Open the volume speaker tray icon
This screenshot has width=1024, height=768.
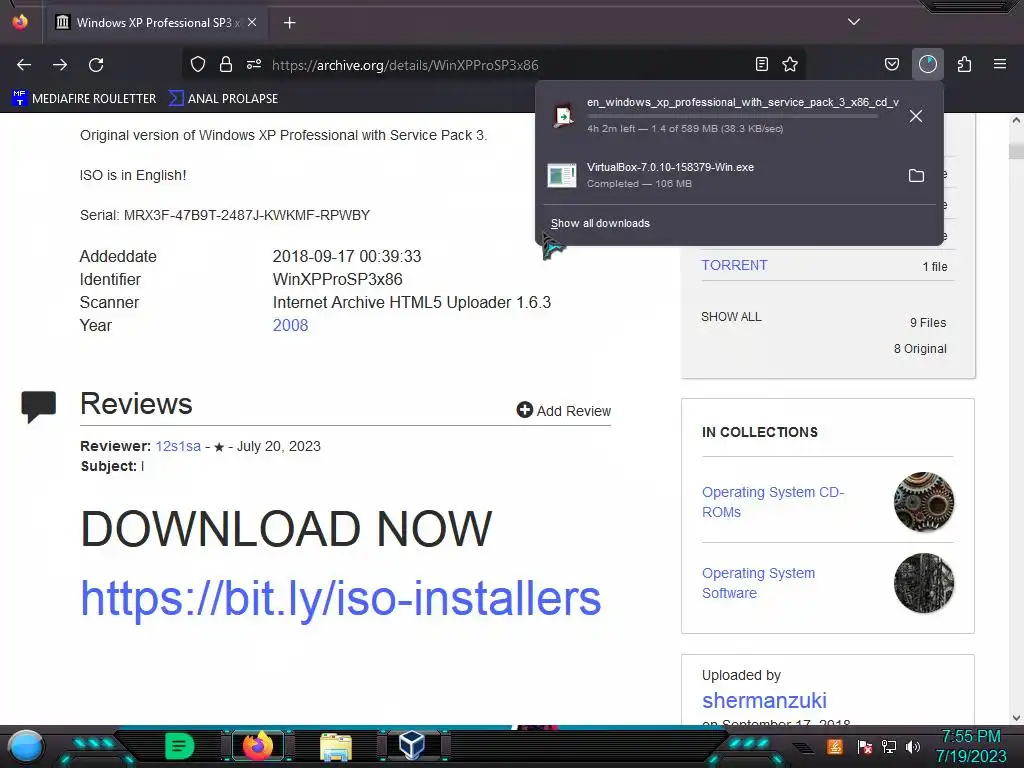point(913,746)
